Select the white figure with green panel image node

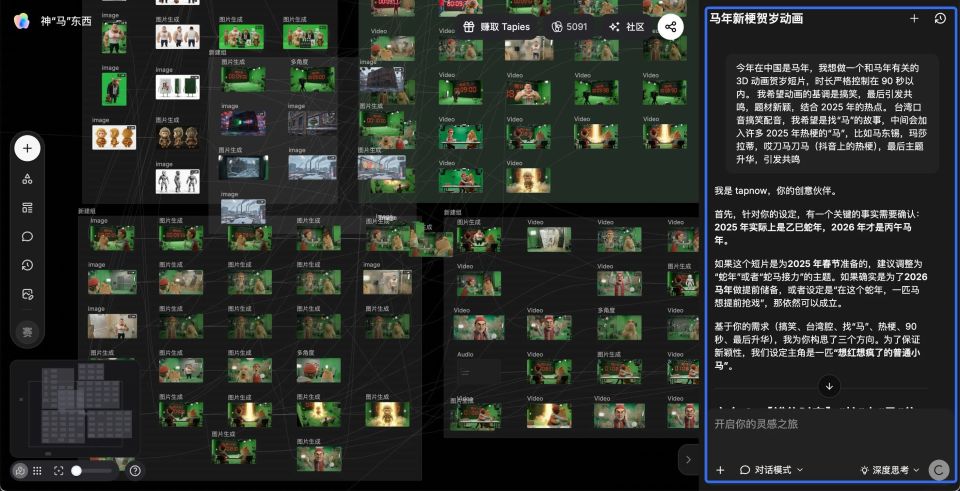178,87
